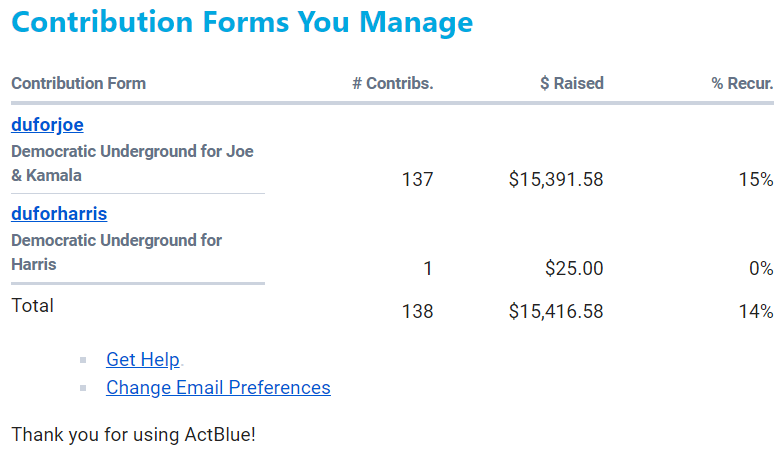
Task: Click the % Recur. column header
Action: pyautogui.click(x=742, y=83)
